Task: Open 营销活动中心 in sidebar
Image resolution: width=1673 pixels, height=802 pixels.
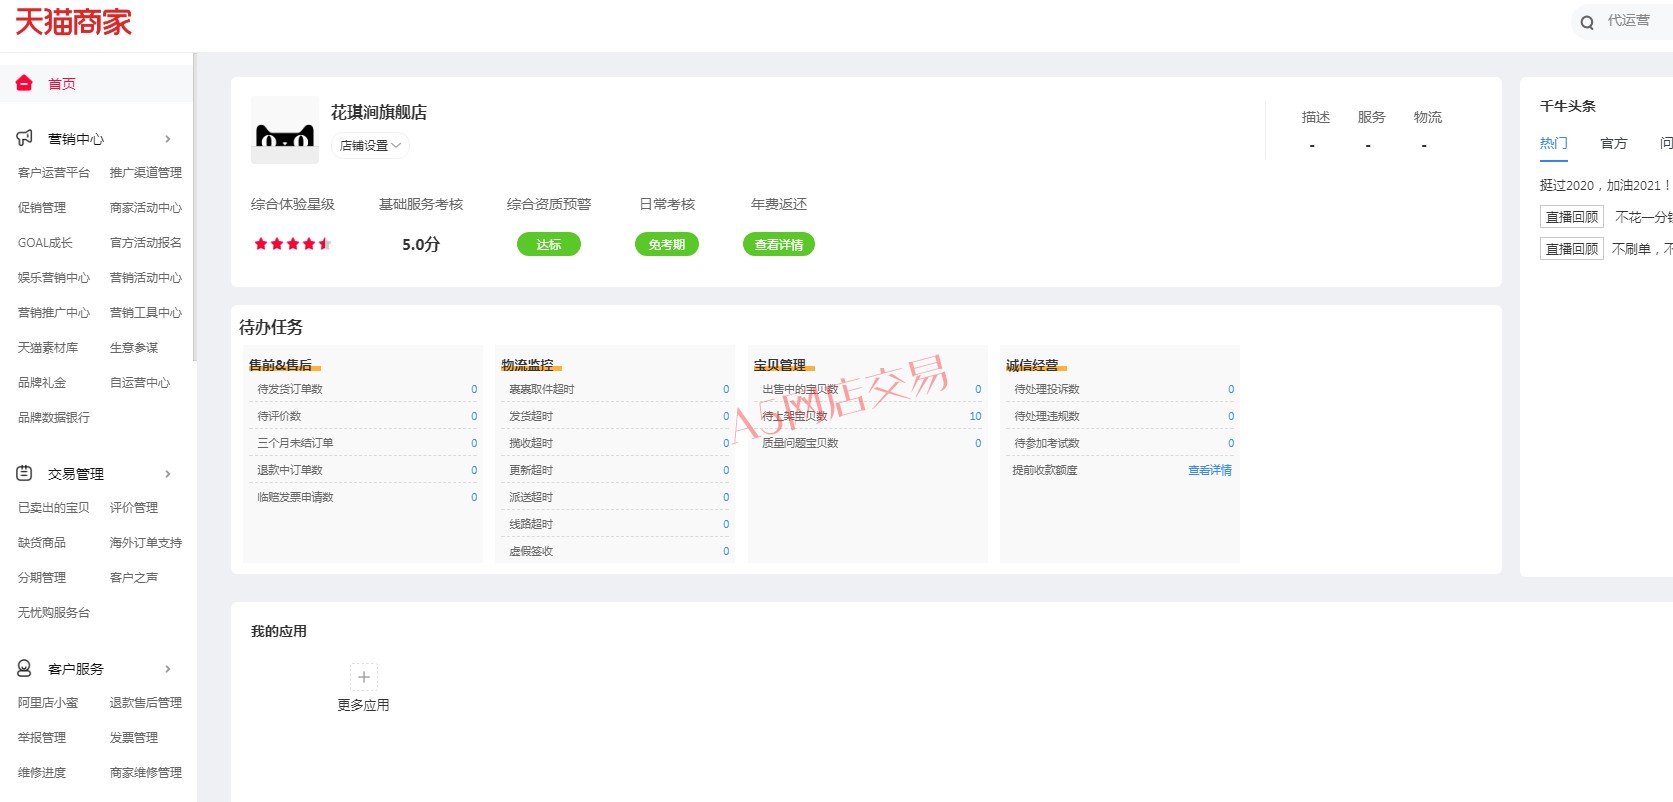Action: pyautogui.click(x=146, y=278)
